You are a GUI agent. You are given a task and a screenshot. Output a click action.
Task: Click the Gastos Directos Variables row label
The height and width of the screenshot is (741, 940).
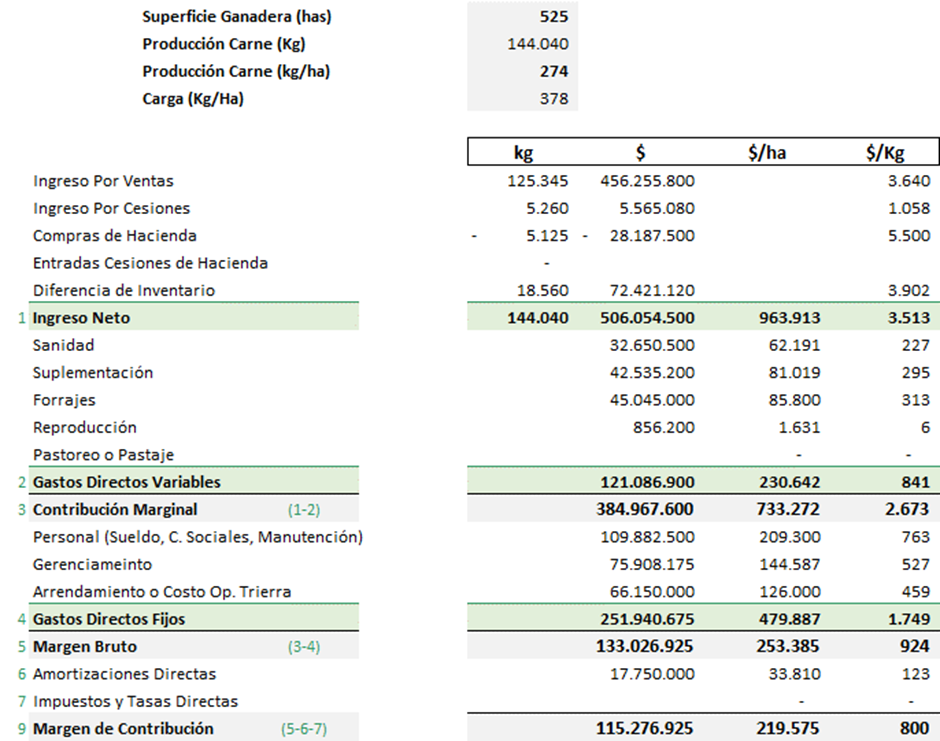(x=126, y=482)
